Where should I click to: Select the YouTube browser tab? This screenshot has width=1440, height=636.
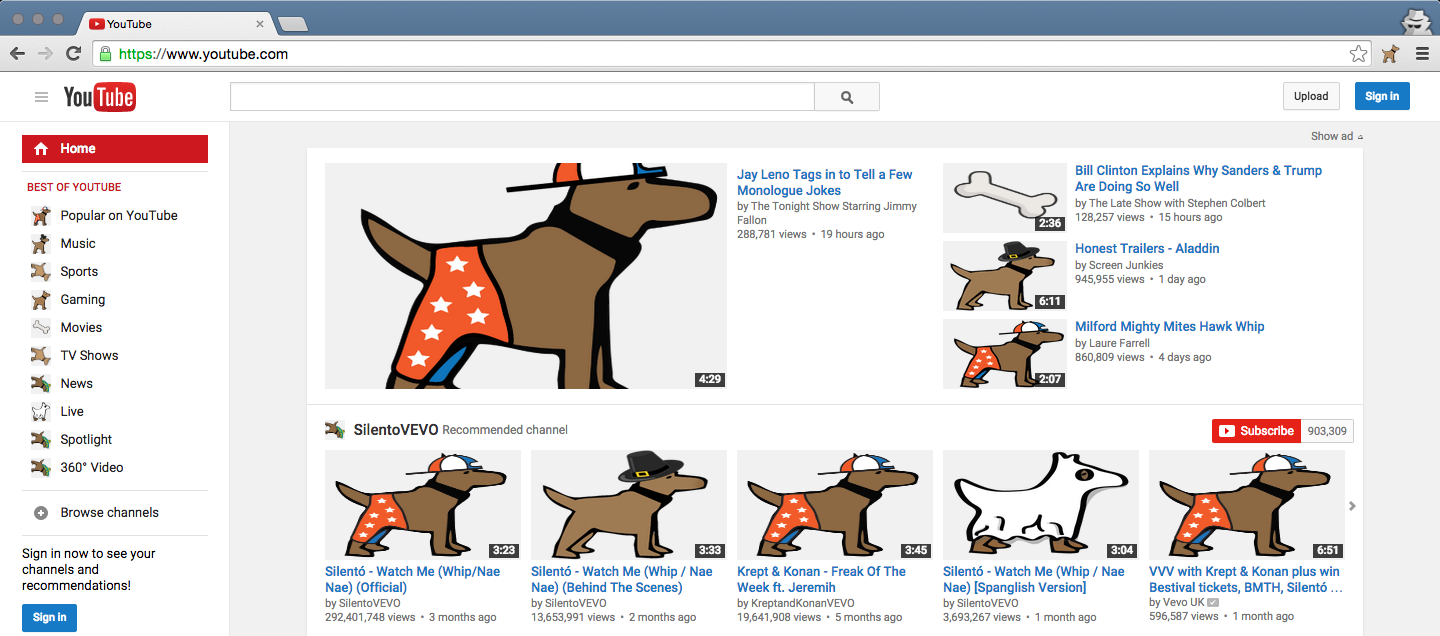click(x=177, y=24)
